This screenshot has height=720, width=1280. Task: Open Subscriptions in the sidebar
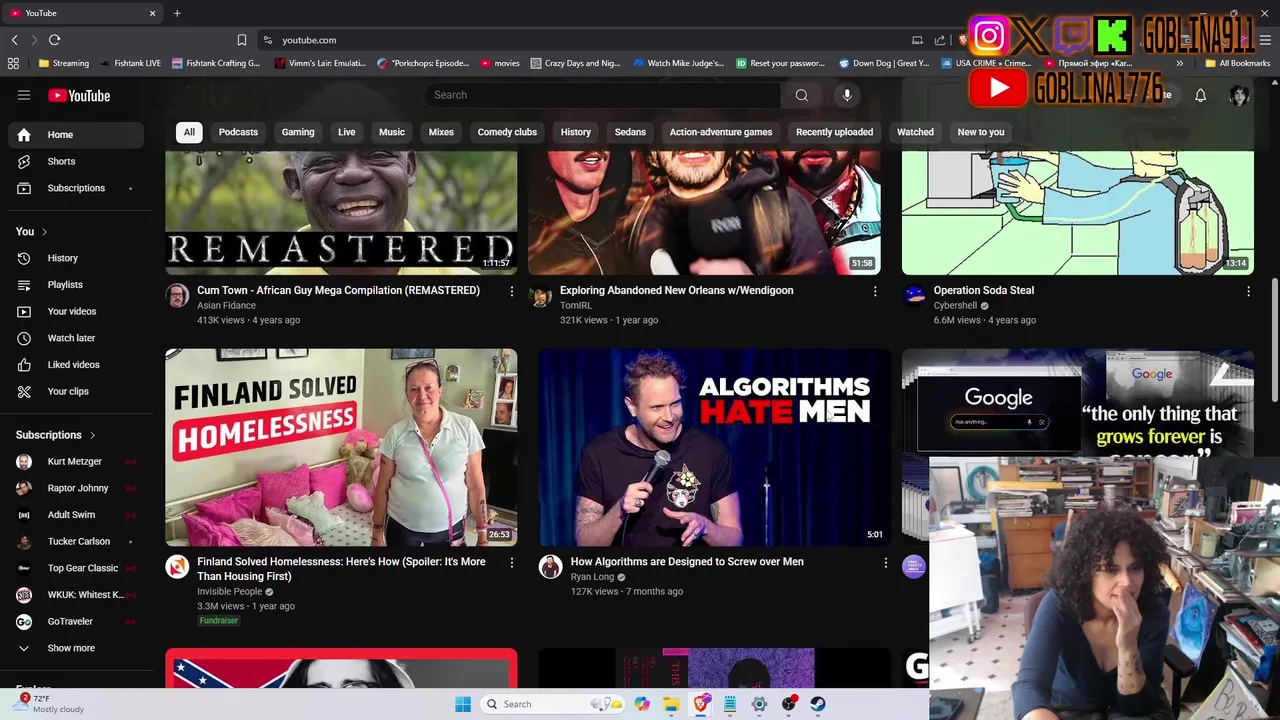tap(78, 188)
